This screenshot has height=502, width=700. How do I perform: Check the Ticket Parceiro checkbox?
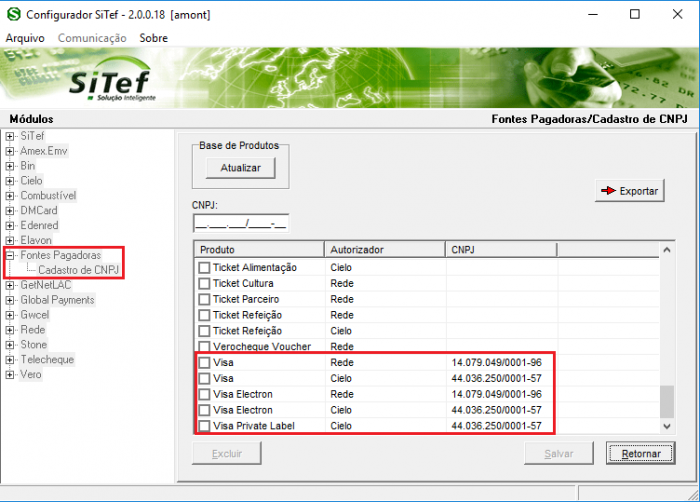click(204, 299)
